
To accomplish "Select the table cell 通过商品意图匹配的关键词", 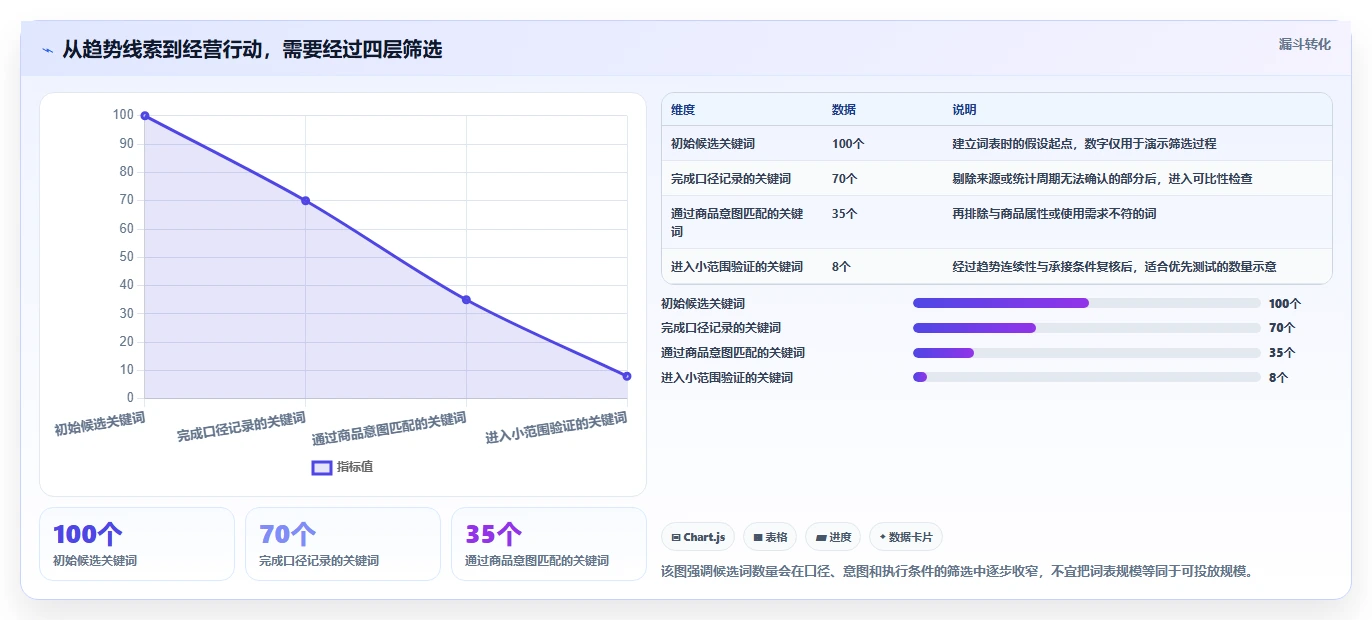I will tap(737, 222).
